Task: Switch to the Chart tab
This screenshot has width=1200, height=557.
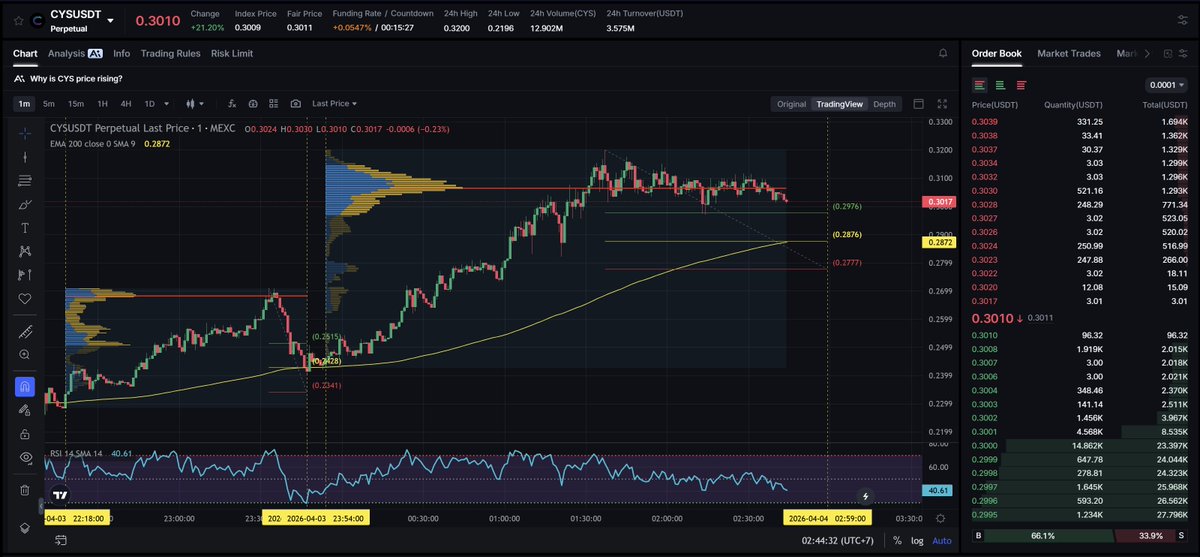Action: coord(25,53)
